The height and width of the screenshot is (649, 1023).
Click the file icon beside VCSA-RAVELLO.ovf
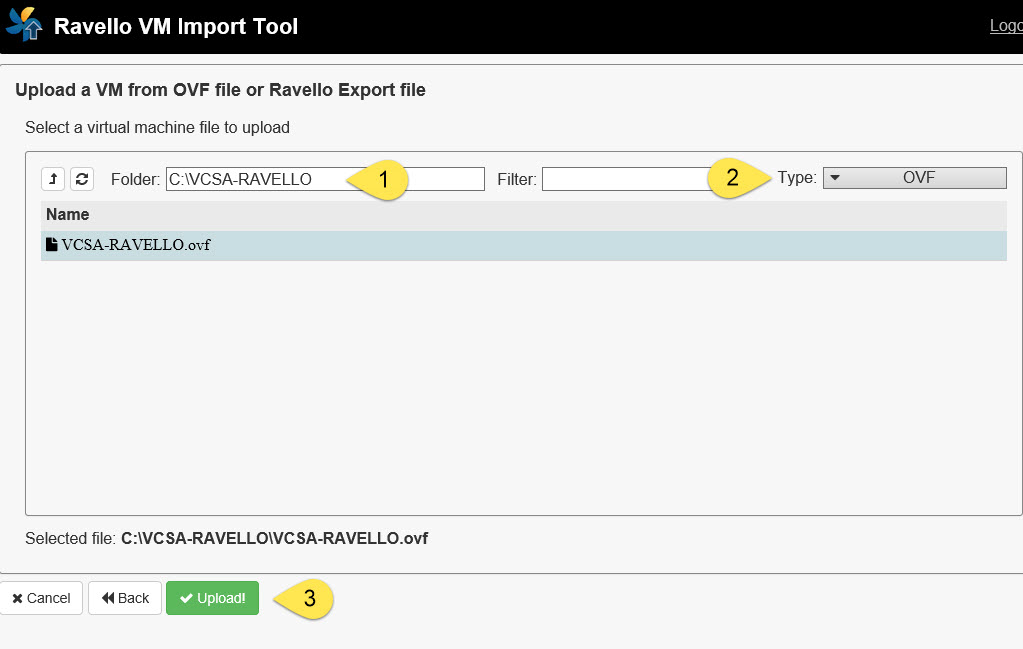pos(52,245)
